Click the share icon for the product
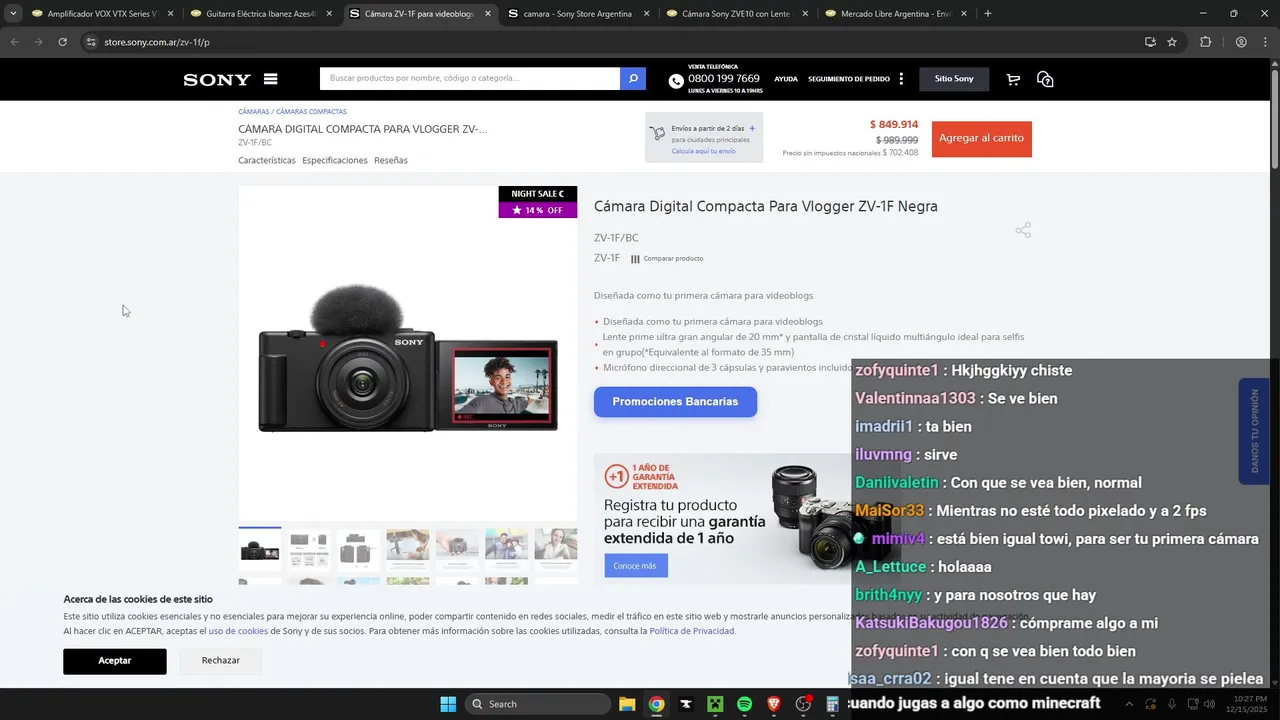 click(x=1023, y=230)
